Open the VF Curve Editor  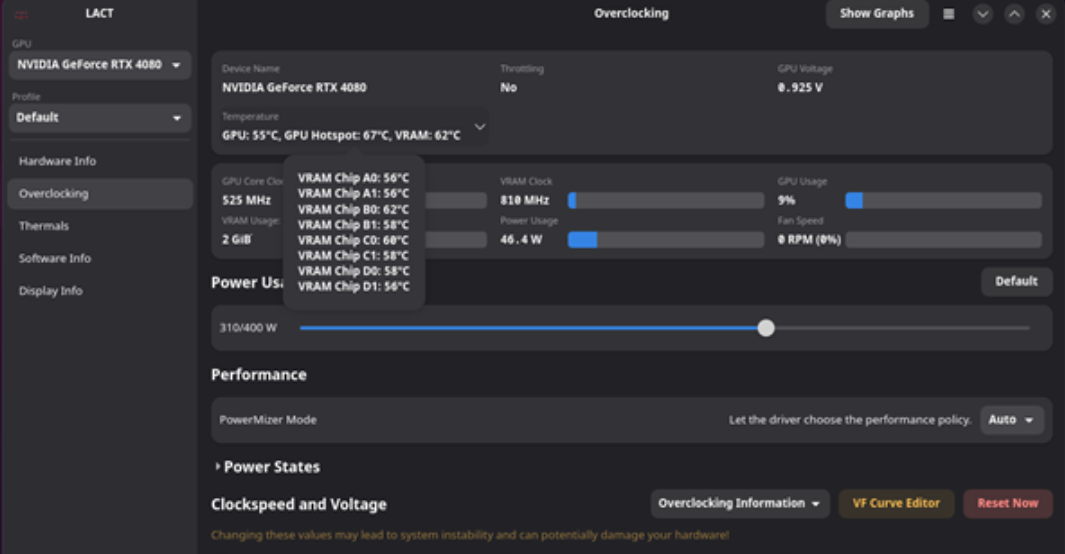click(897, 504)
